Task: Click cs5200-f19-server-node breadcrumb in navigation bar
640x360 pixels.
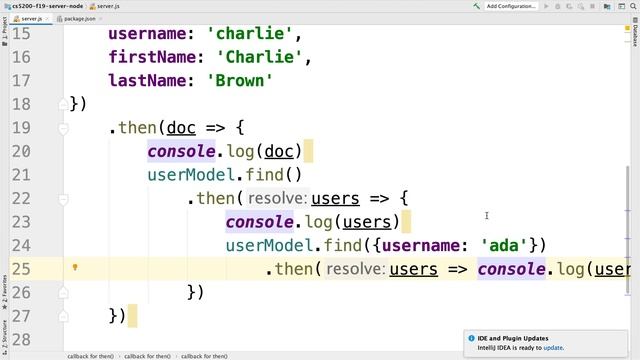Action: tap(44, 6)
